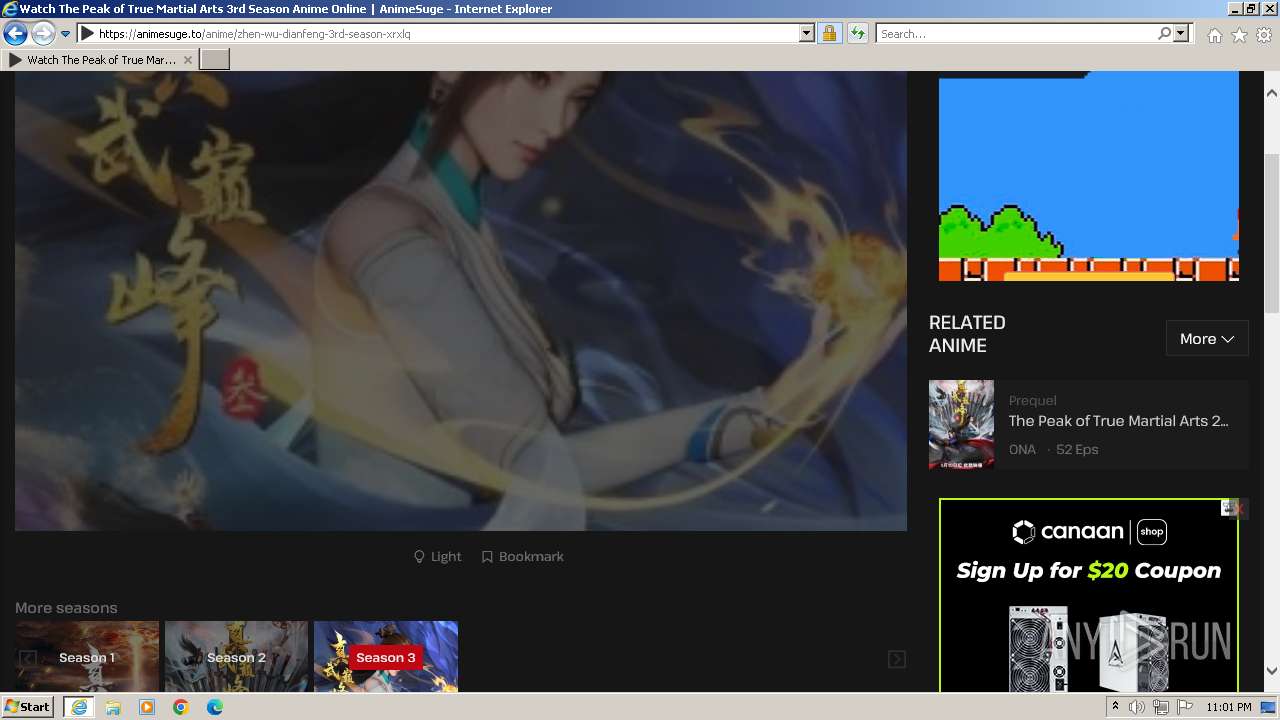This screenshot has width=1280, height=720.
Task: Show next seasons with right arrow
Action: click(x=897, y=658)
